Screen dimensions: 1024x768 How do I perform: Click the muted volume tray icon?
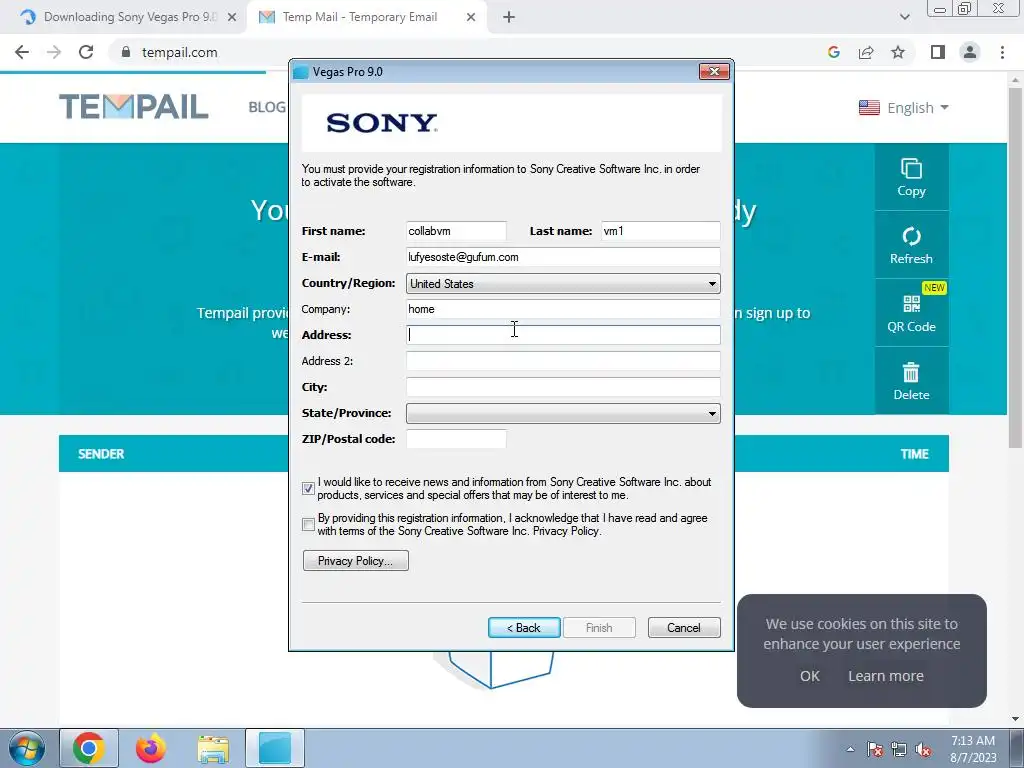923,749
